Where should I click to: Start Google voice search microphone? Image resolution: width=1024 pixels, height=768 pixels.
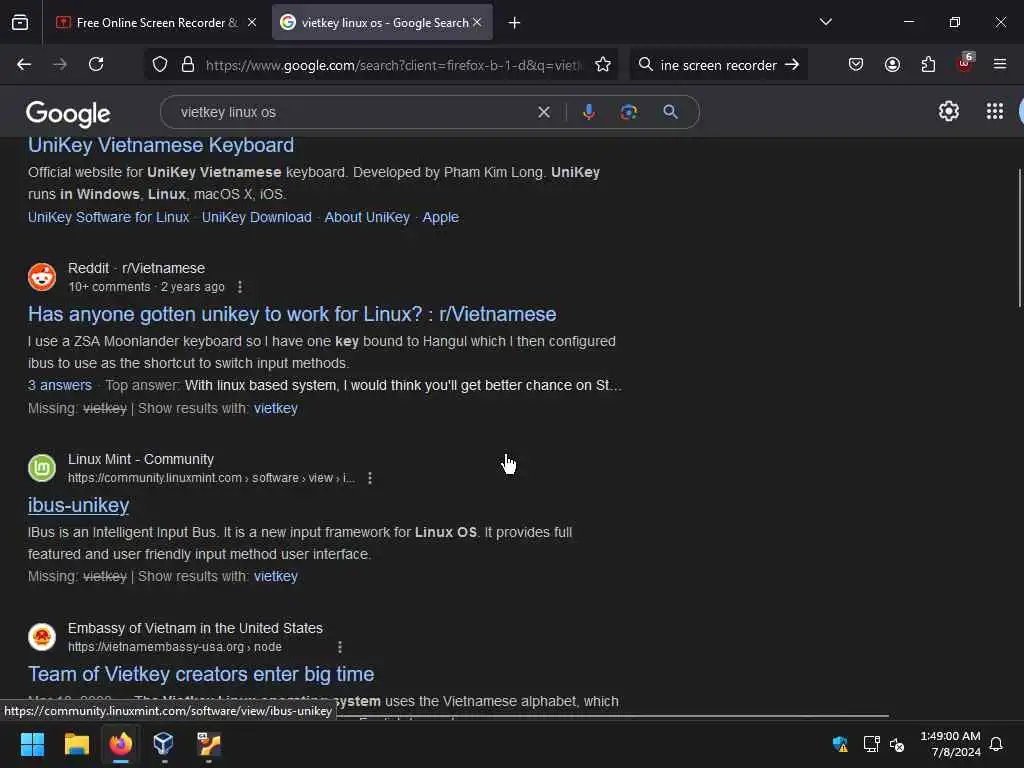pyautogui.click(x=588, y=112)
